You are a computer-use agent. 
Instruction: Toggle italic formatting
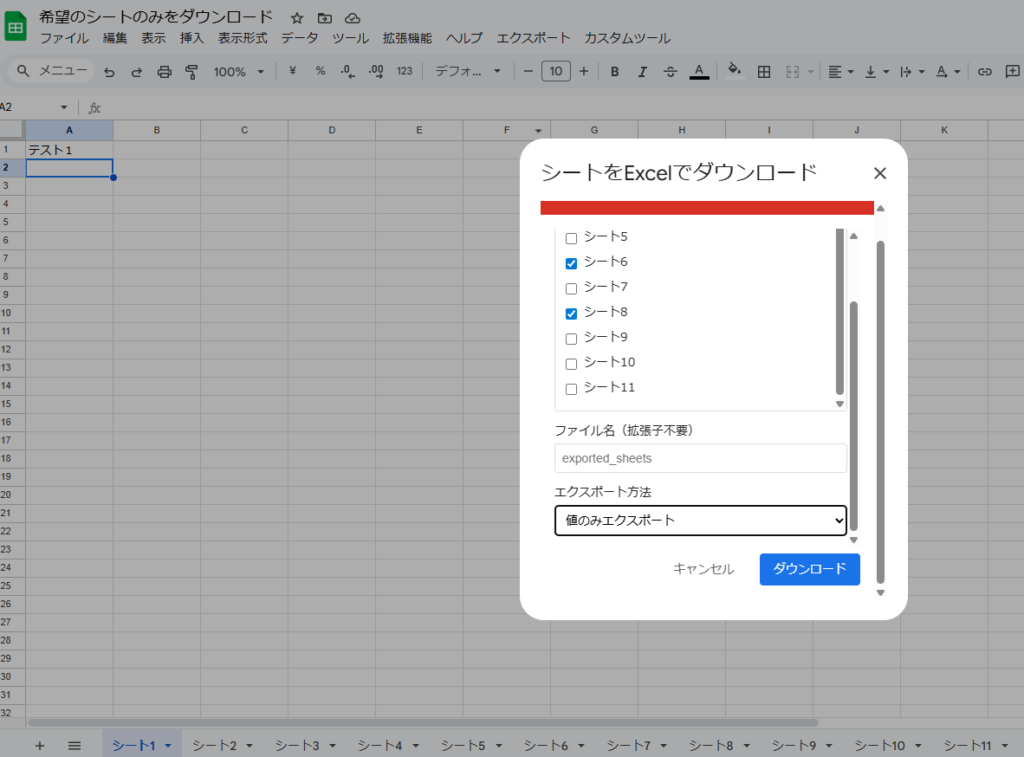click(643, 72)
